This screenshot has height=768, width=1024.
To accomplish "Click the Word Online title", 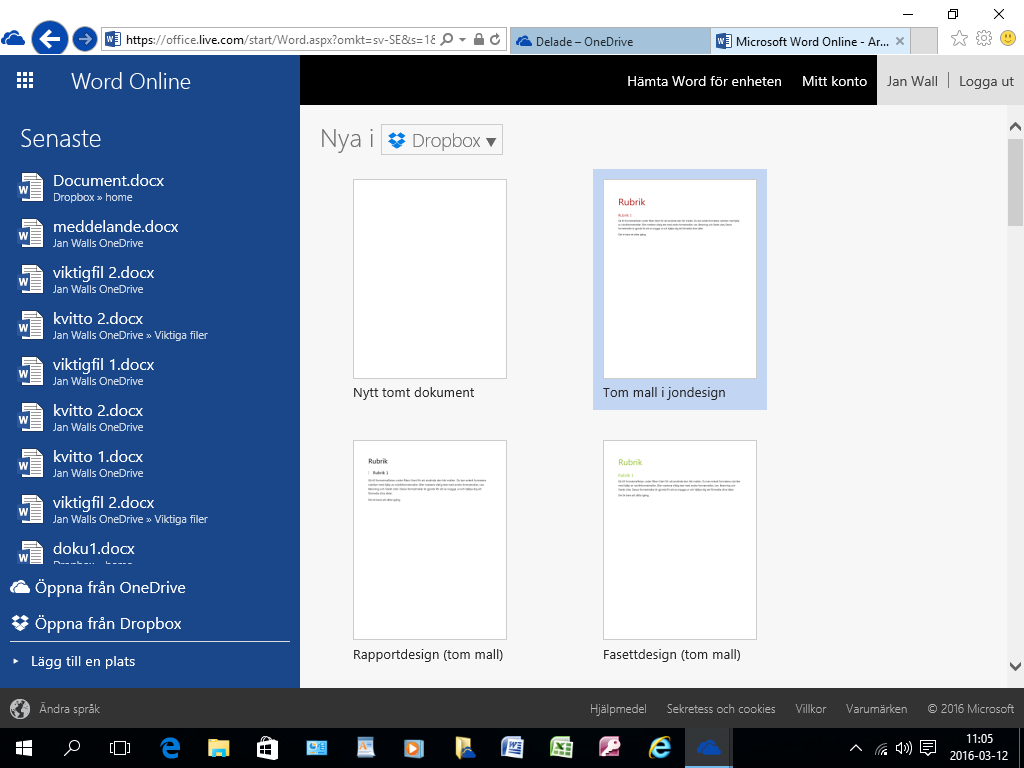I will 131,81.
